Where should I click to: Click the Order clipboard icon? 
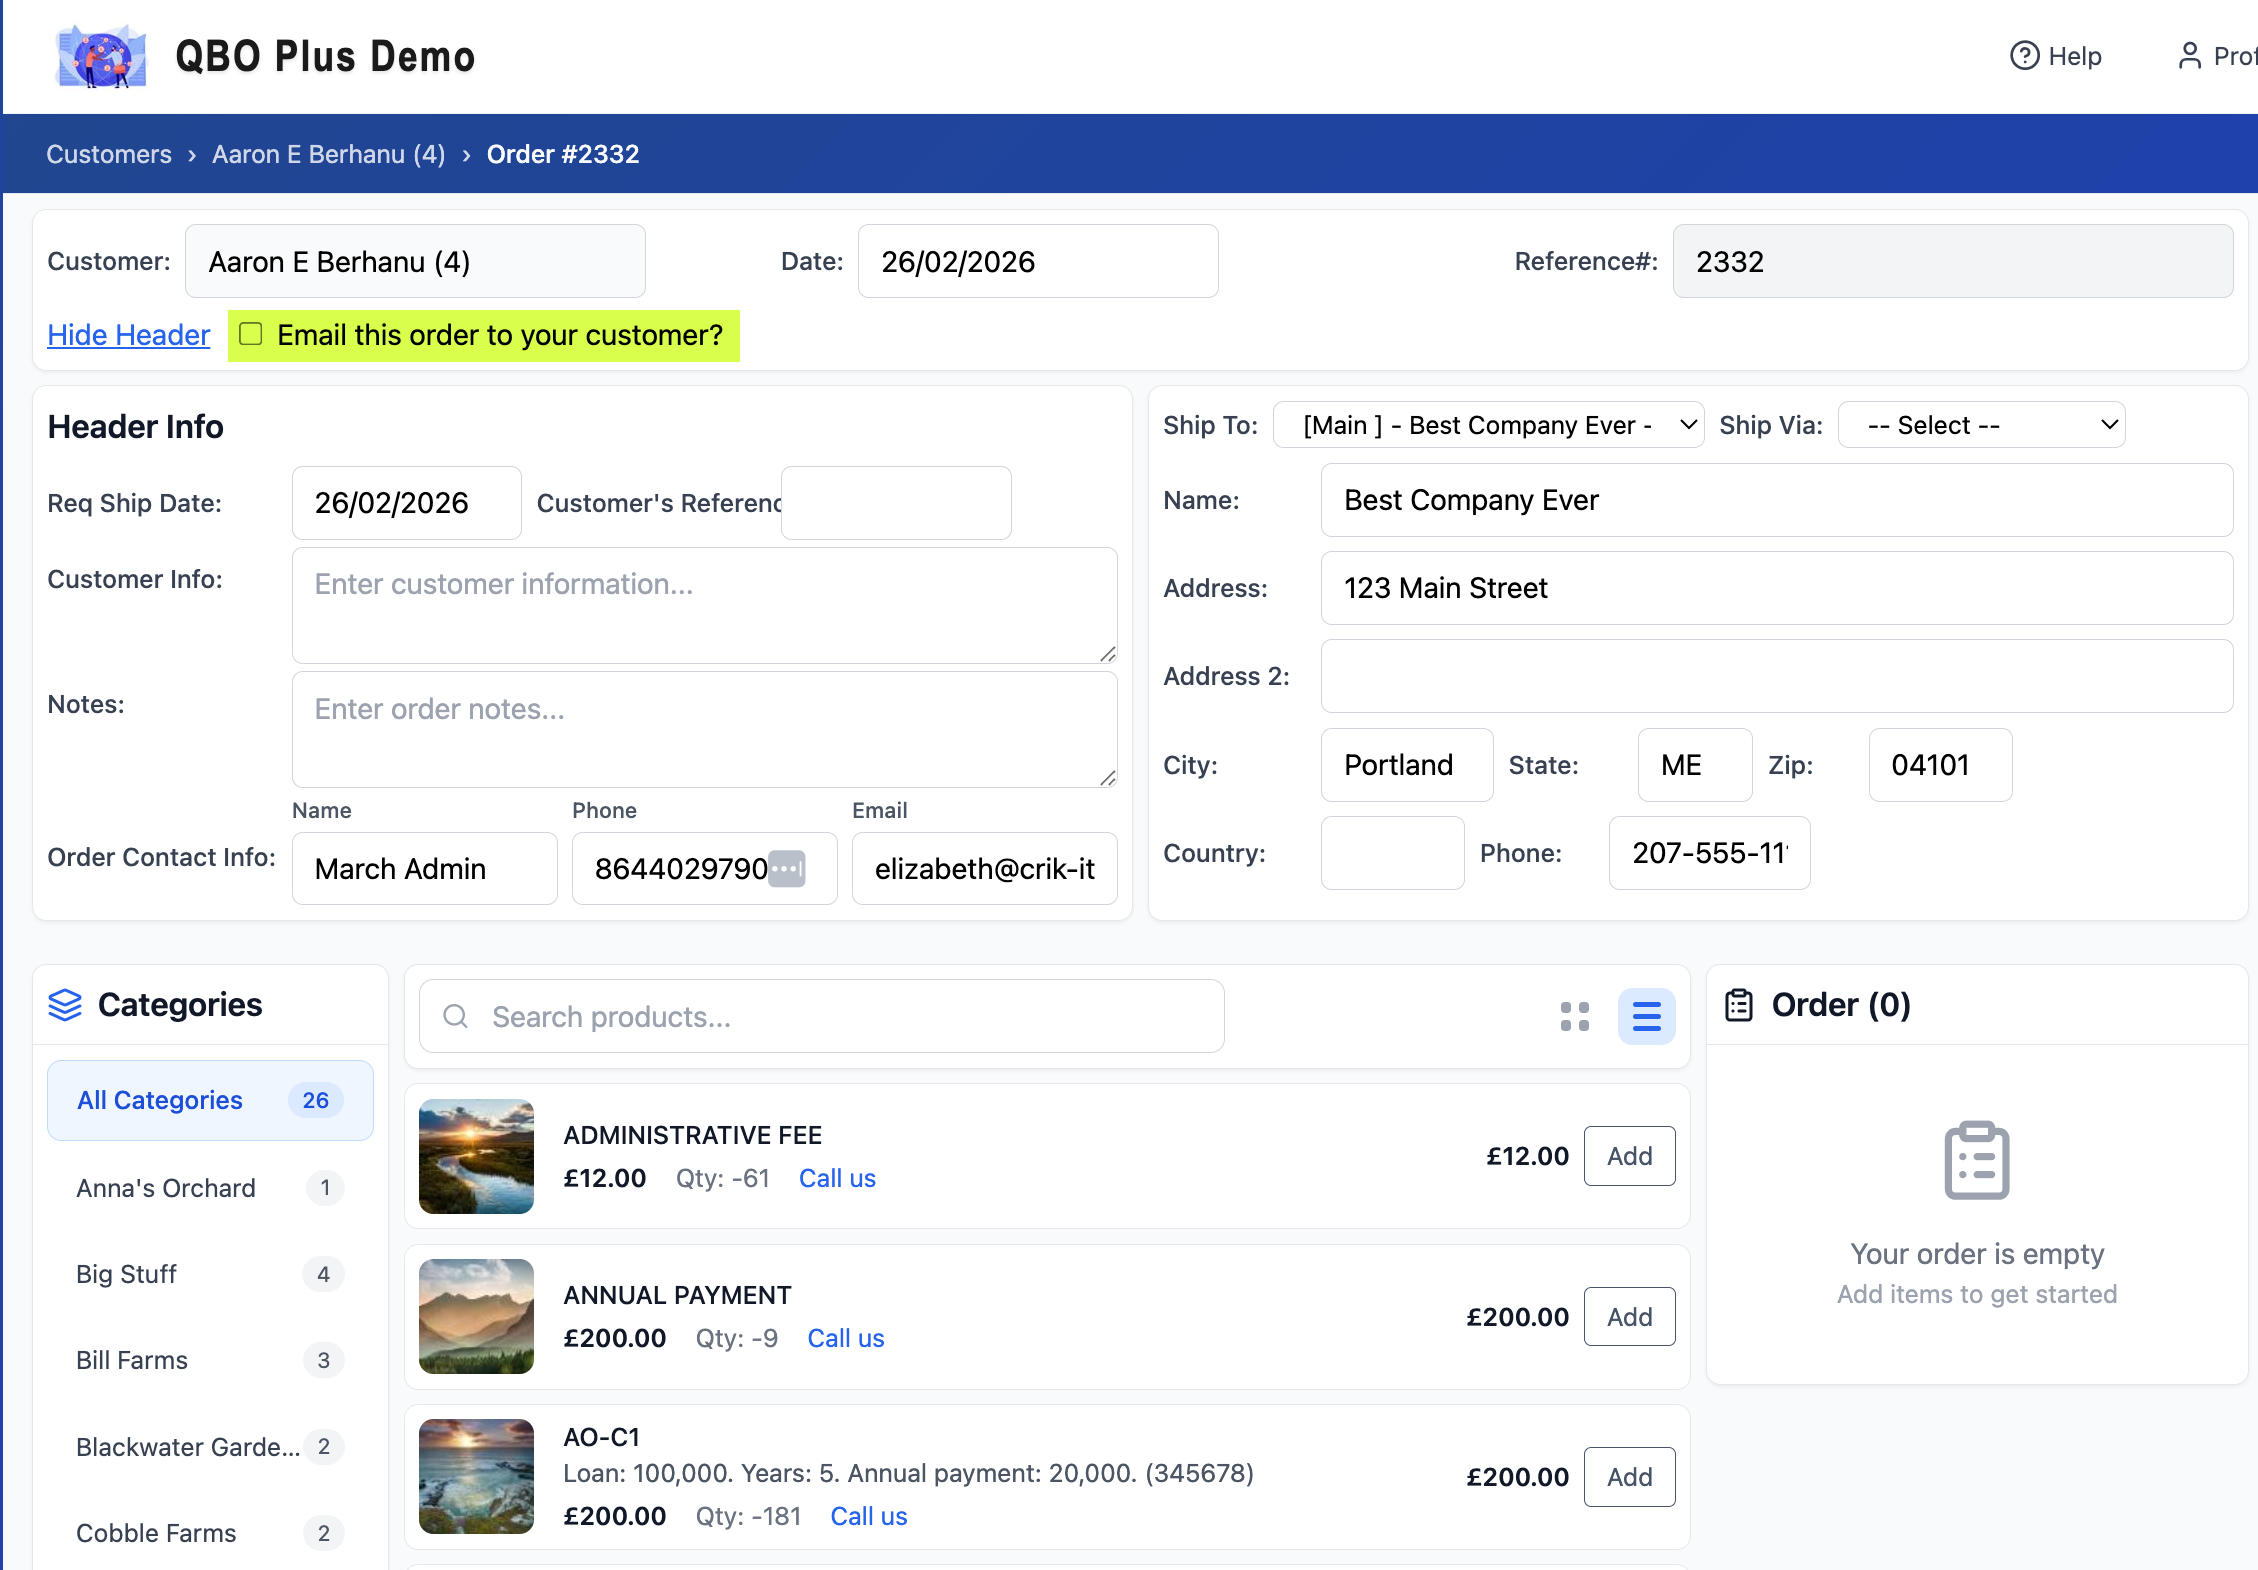pyautogui.click(x=1739, y=1005)
